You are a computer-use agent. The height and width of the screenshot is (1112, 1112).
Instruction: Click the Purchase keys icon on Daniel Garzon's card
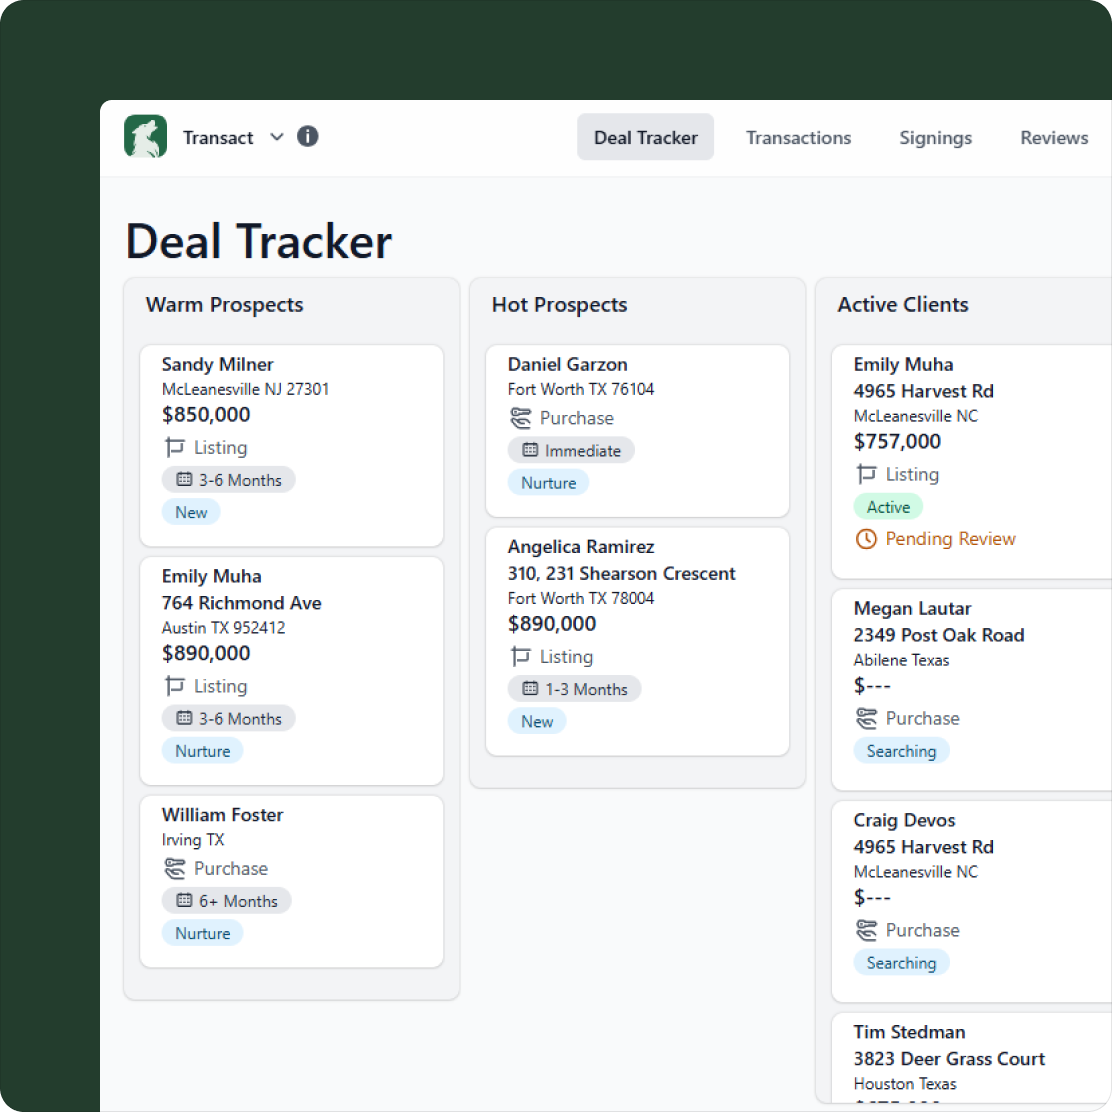521,418
